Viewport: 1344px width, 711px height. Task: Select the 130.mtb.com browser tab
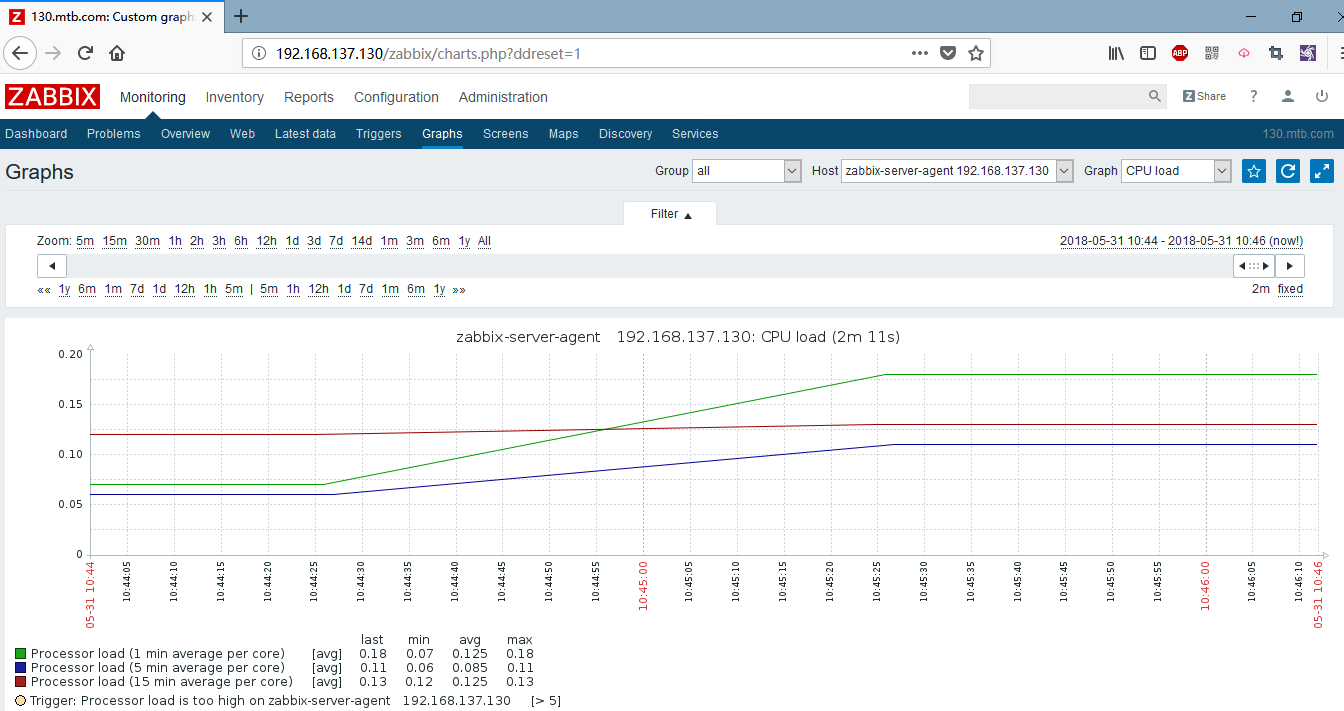[x=110, y=16]
